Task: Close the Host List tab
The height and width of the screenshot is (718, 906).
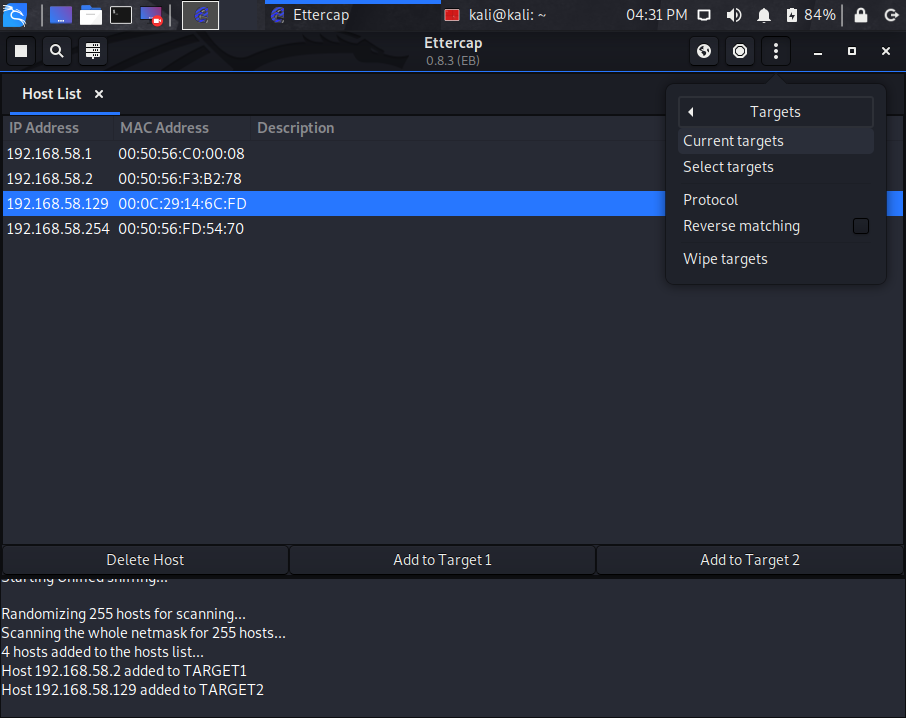Action: tap(99, 94)
